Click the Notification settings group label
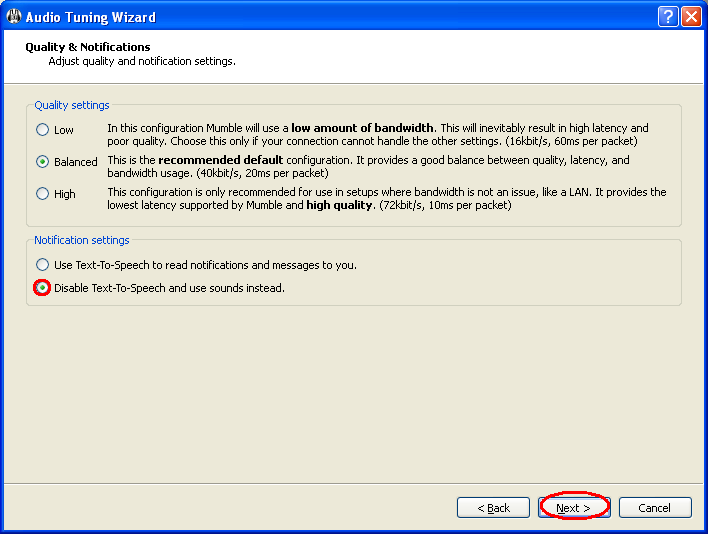 coord(82,240)
